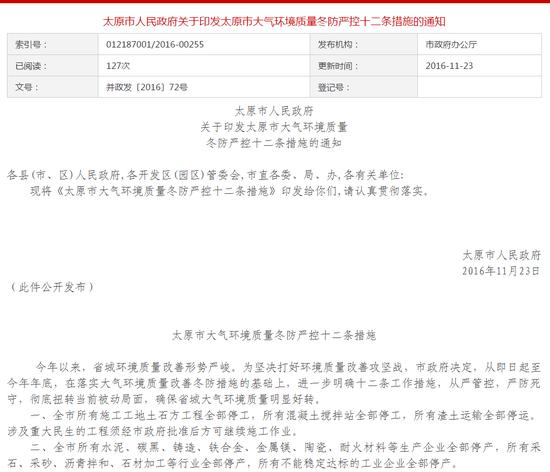Select index number 012187001/2016-00255
Image resolution: width=550 pixels, height=472 pixels.
[155, 45]
